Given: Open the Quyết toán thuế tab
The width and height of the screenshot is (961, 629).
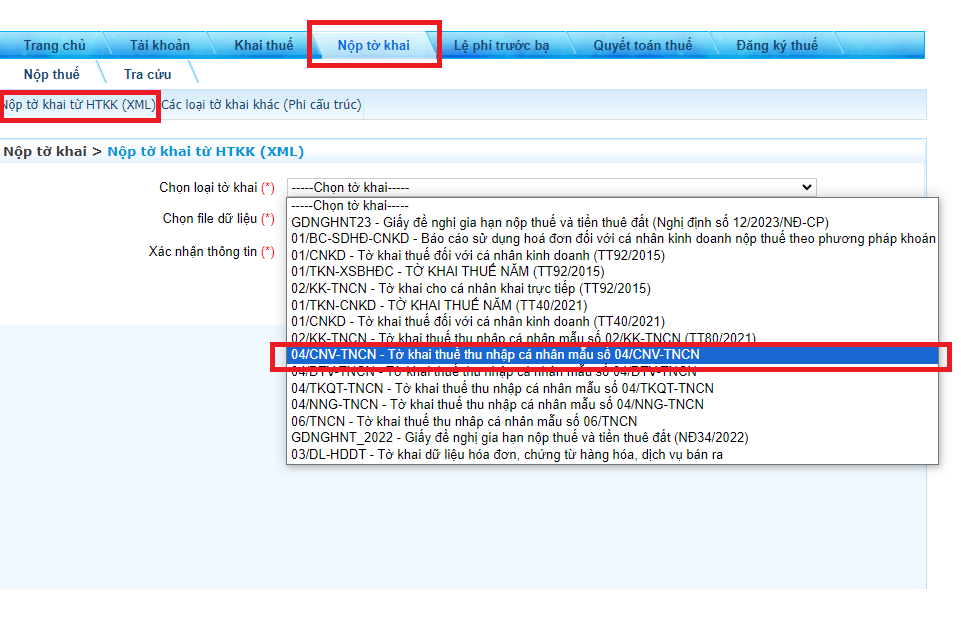Looking at the screenshot, I should click(x=642, y=46).
